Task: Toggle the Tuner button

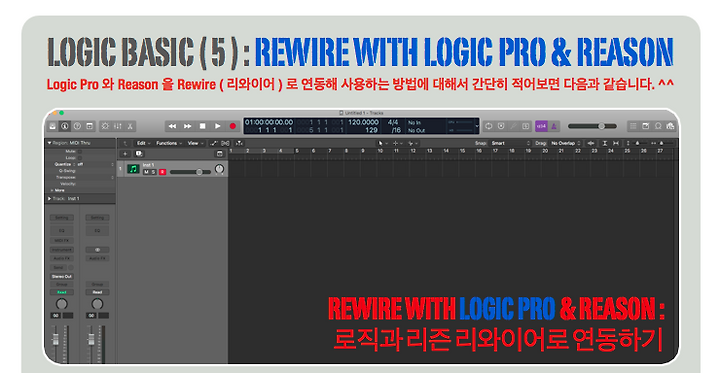Action: pyautogui.click(x=513, y=126)
